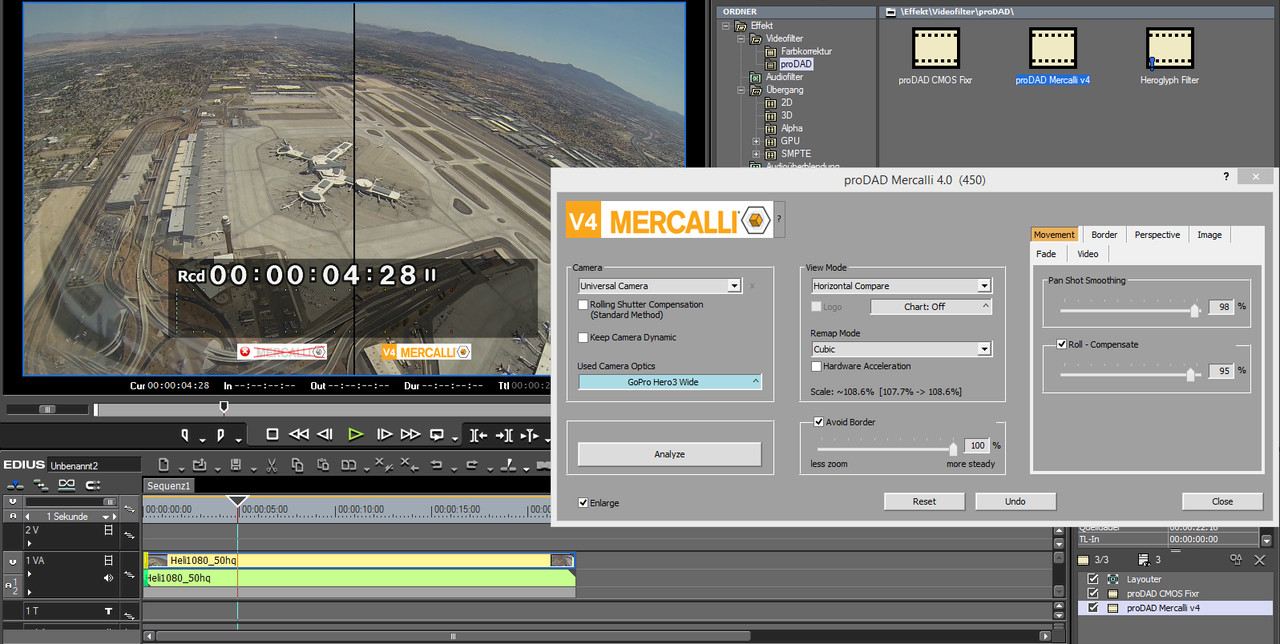Expand the GPU transitions node

tap(757, 141)
